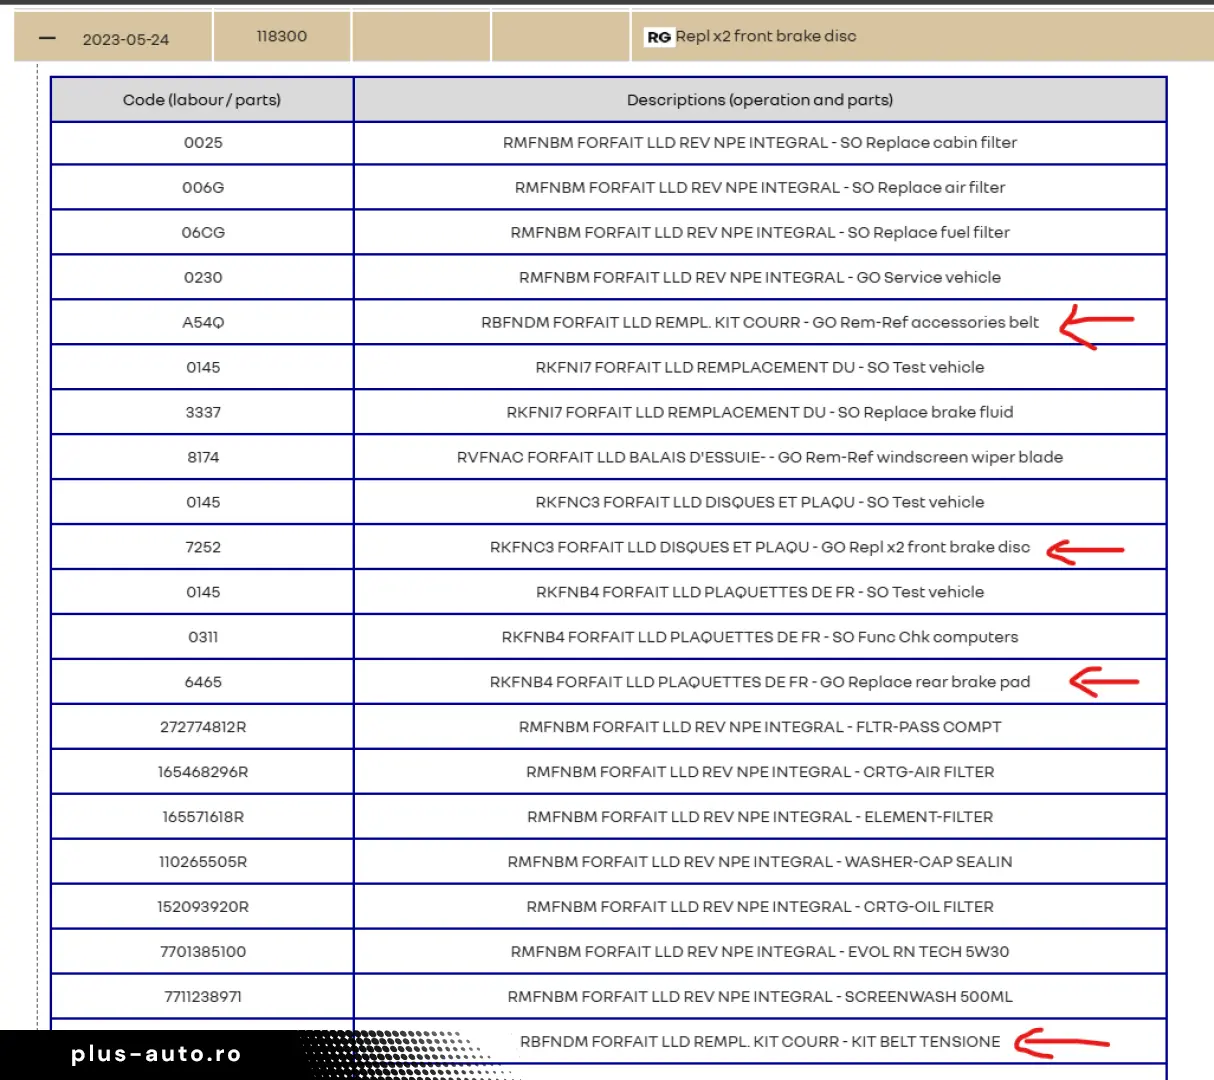The height and width of the screenshot is (1080, 1214).
Task: Click the 'Replace brake fluid' description row
Action: click(x=760, y=412)
